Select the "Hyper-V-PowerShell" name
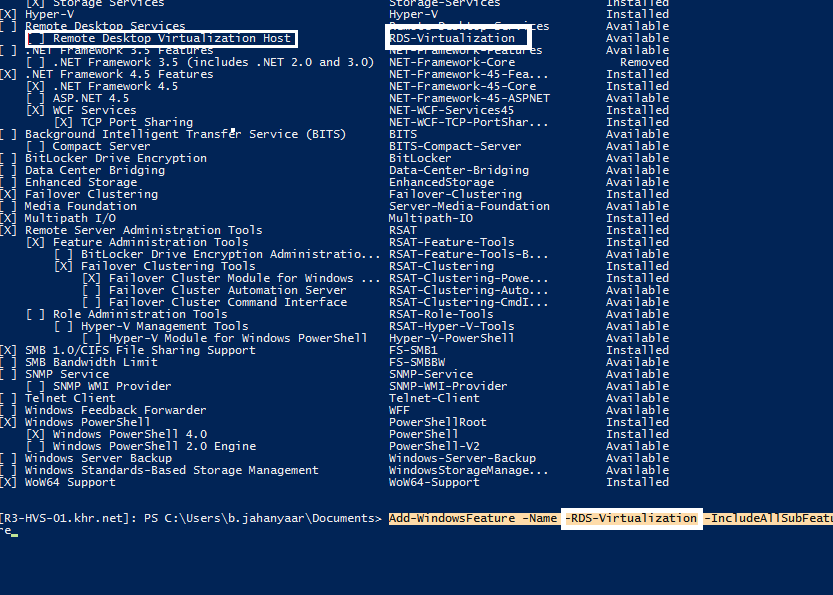Image resolution: width=833 pixels, height=595 pixels. tap(452, 338)
